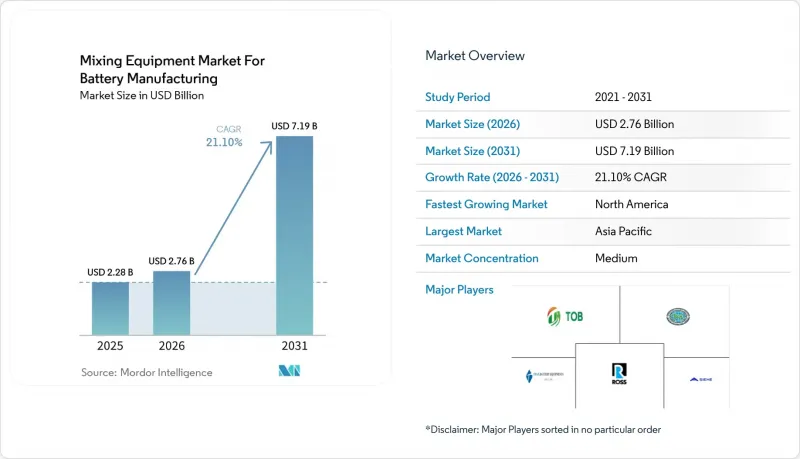Click the 2025 axis label
The width and height of the screenshot is (800, 459).
pyautogui.click(x=110, y=346)
